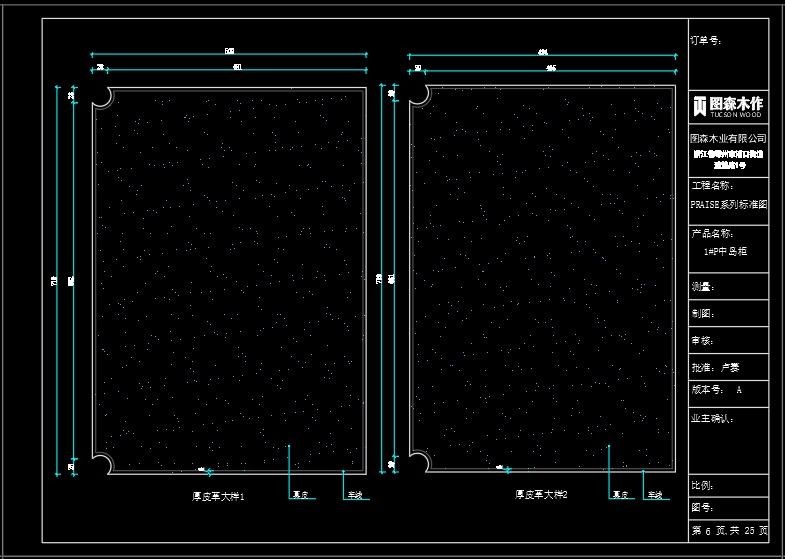Select the 比例 scale field
The image size is (785, 559).
click(x=703, y=486)
